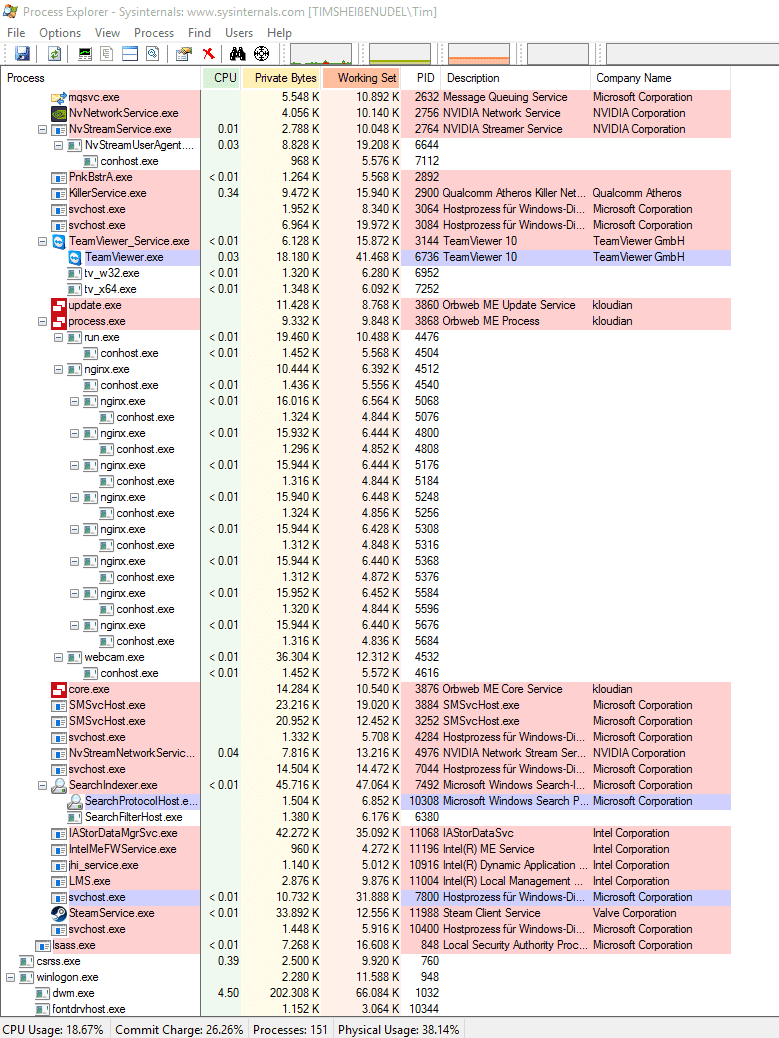
Task: Click the Refresh Now toolbar icon
Action: pyautogui.click(x=54, y=54)
